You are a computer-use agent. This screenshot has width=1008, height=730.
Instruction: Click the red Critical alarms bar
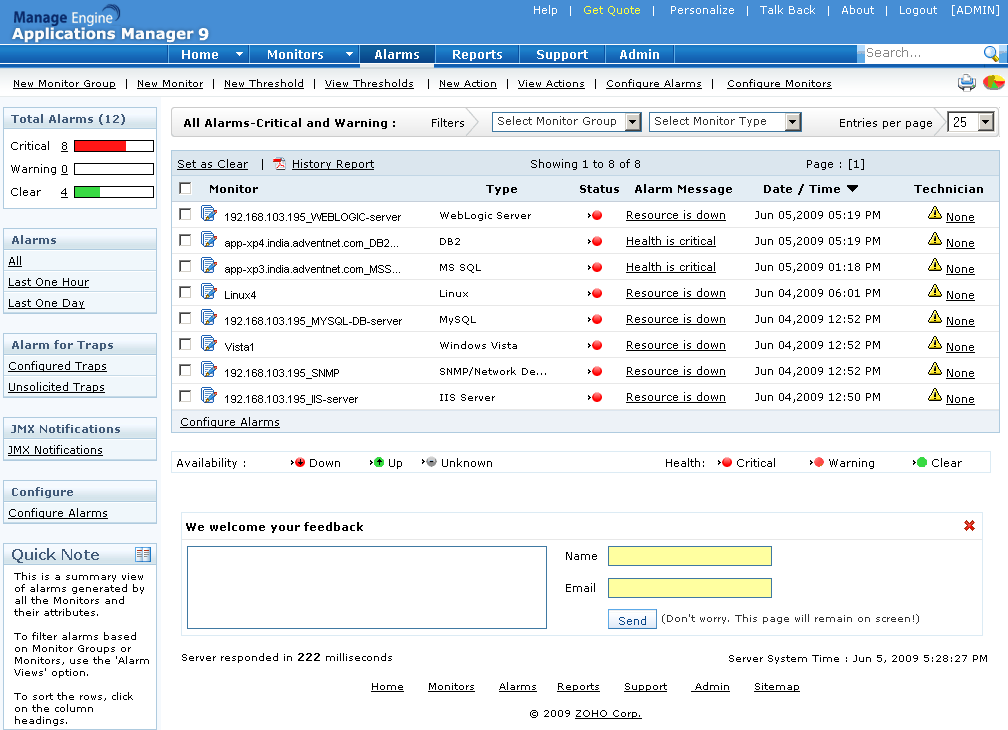pyautogui.click(x=100, y=146)
